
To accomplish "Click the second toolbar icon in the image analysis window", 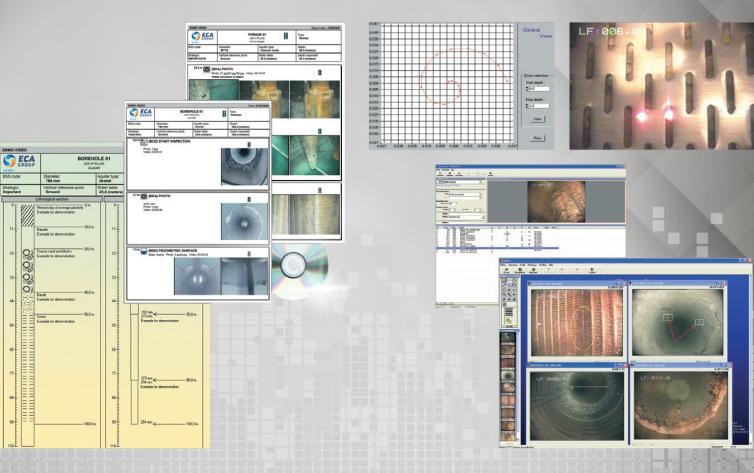I will point(519,271).
